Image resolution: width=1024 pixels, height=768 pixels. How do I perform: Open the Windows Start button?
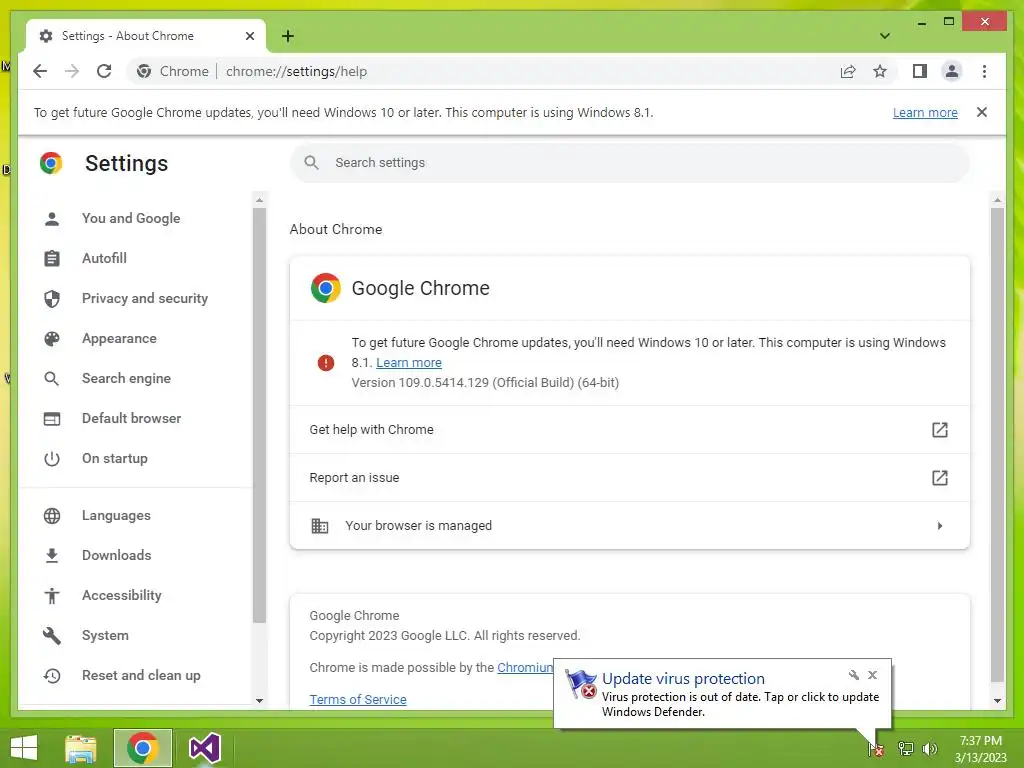click(x=24, y=748)
